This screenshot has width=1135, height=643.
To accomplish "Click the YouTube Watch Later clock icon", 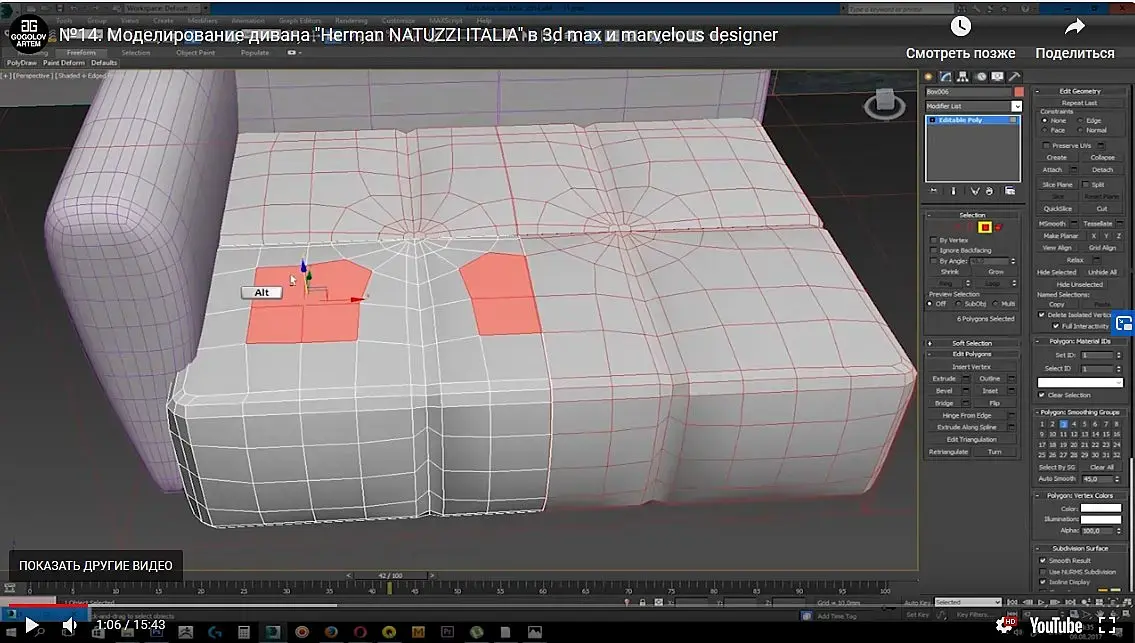I will 960,27.
